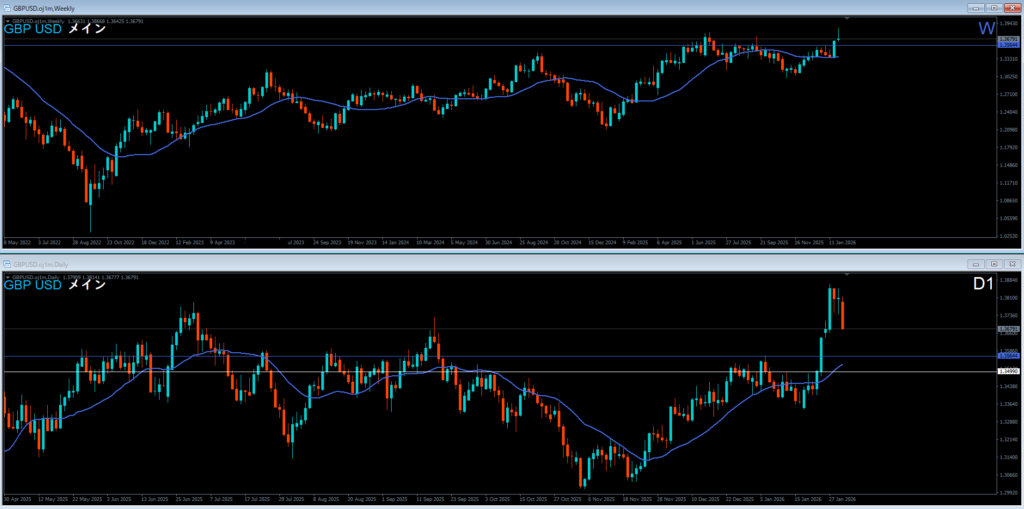Maximize the GBPUSD Weekly chart window
This screenshot has width=1024, height=509.
(x=993, y=6)
